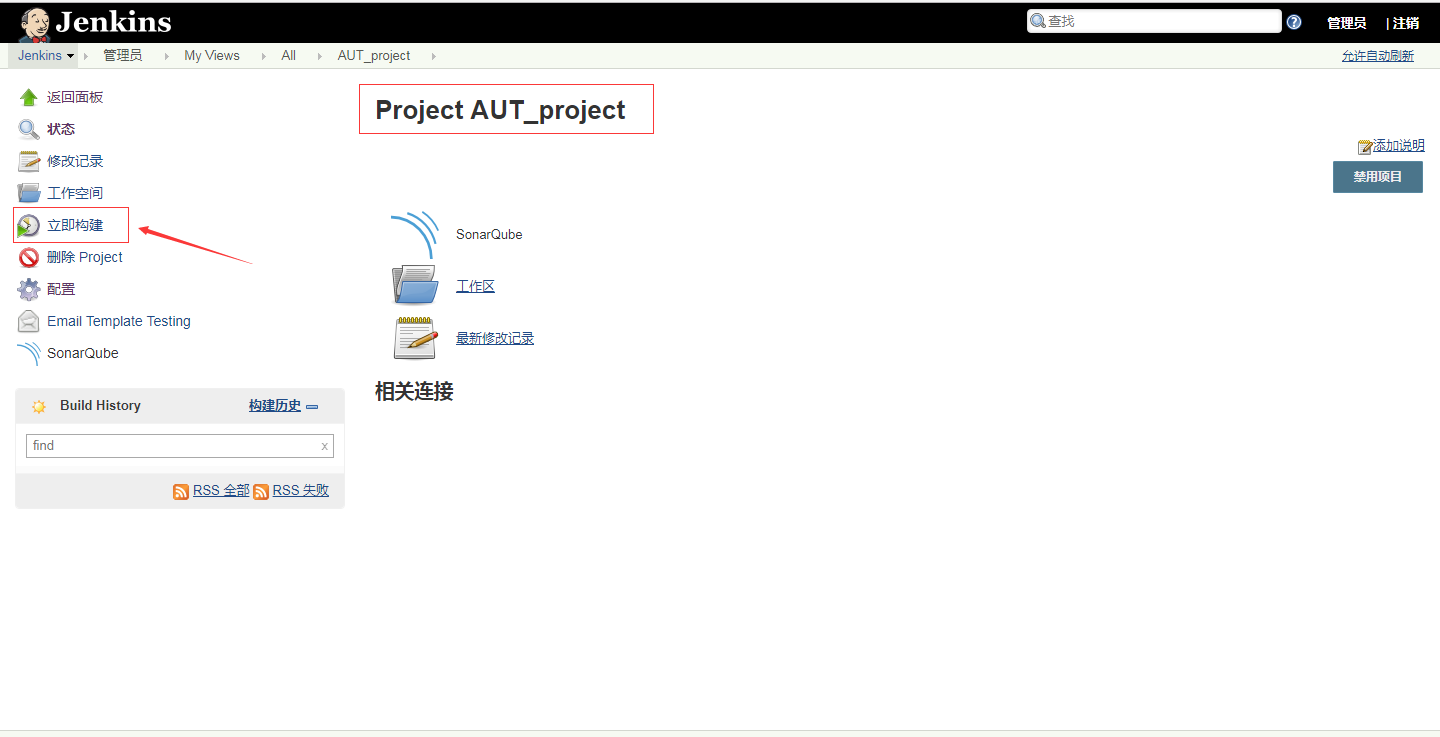Click 注销 to log out
1440x737 pixels.
pos(1406,23)
